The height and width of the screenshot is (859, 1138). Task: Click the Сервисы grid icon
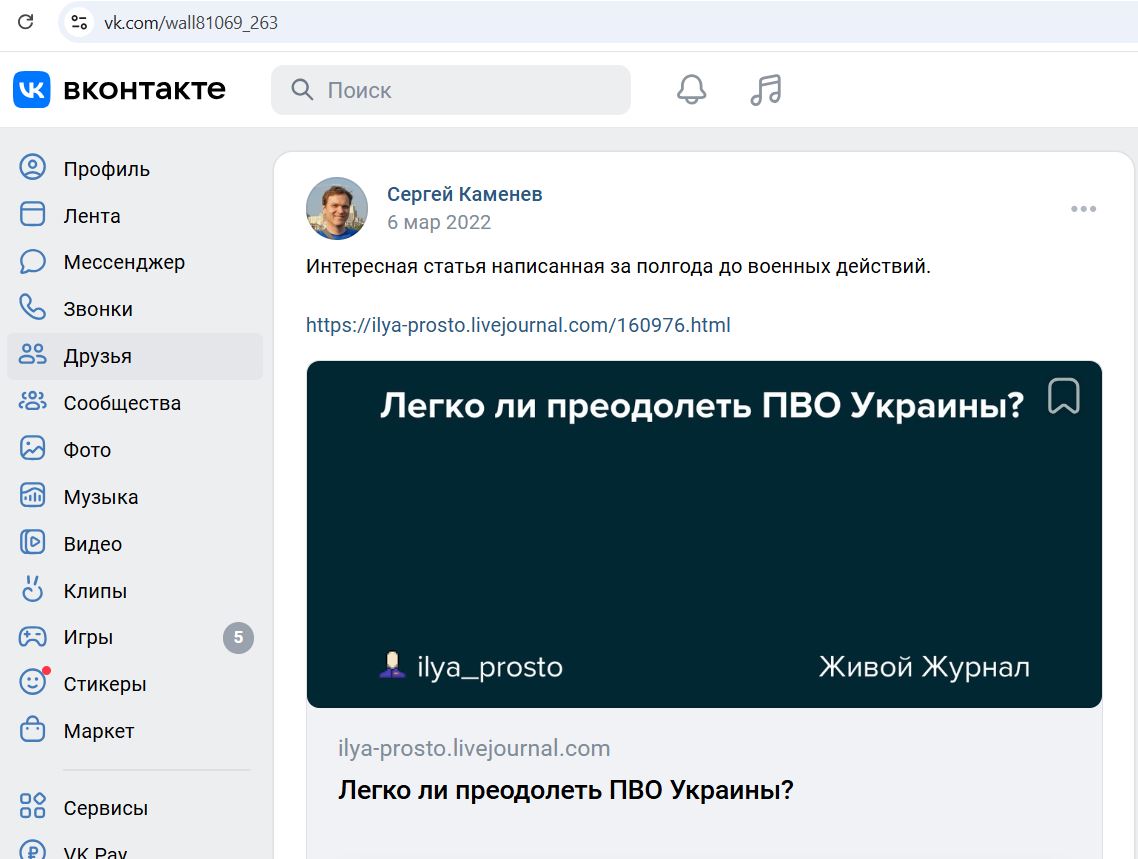(32, 805)
